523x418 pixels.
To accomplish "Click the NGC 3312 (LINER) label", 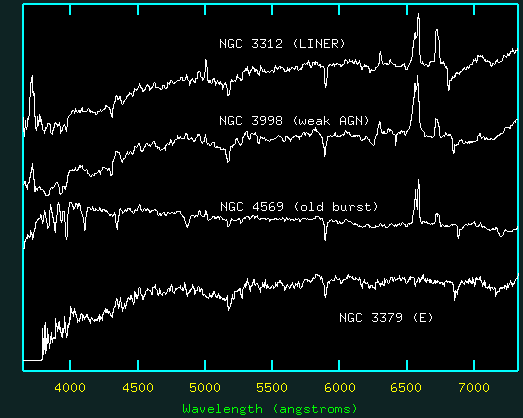I will [x=282, y=44].
